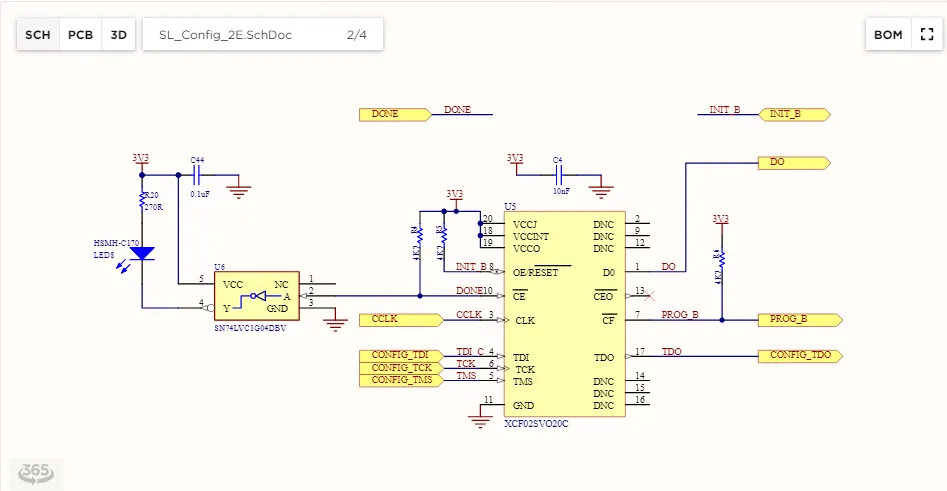Select capacitor C4 10nF
This screenshot has height=491, width=947.
pos(559,175)
